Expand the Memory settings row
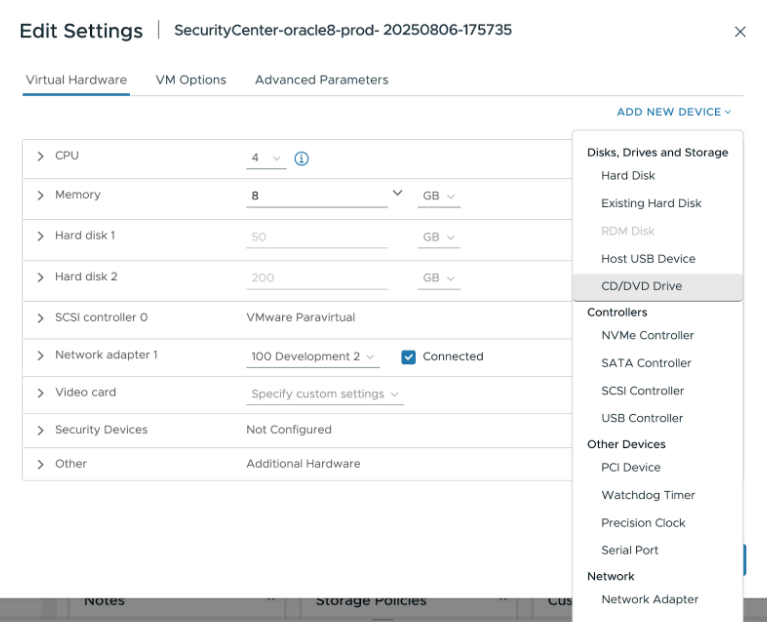The width and height of the screenshot is (767, 622). pyautogui.click(x=41, y=196)
